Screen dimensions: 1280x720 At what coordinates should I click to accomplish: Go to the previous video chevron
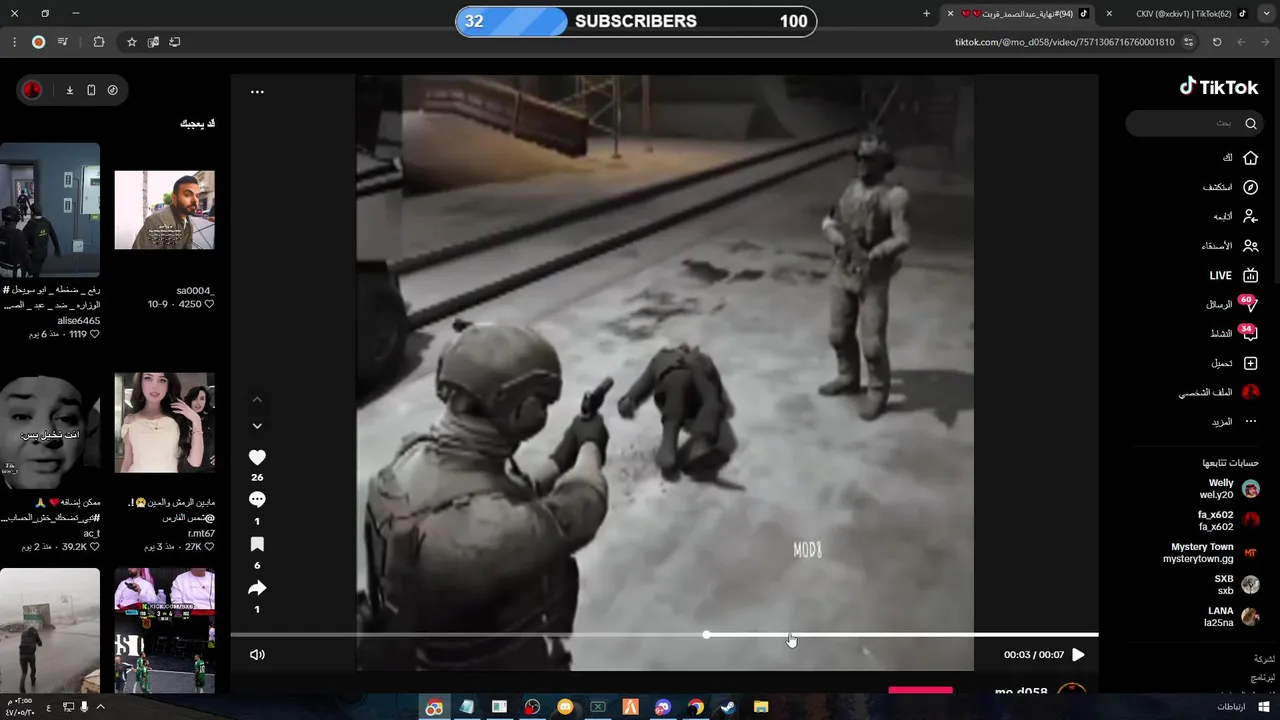(257, 399)
